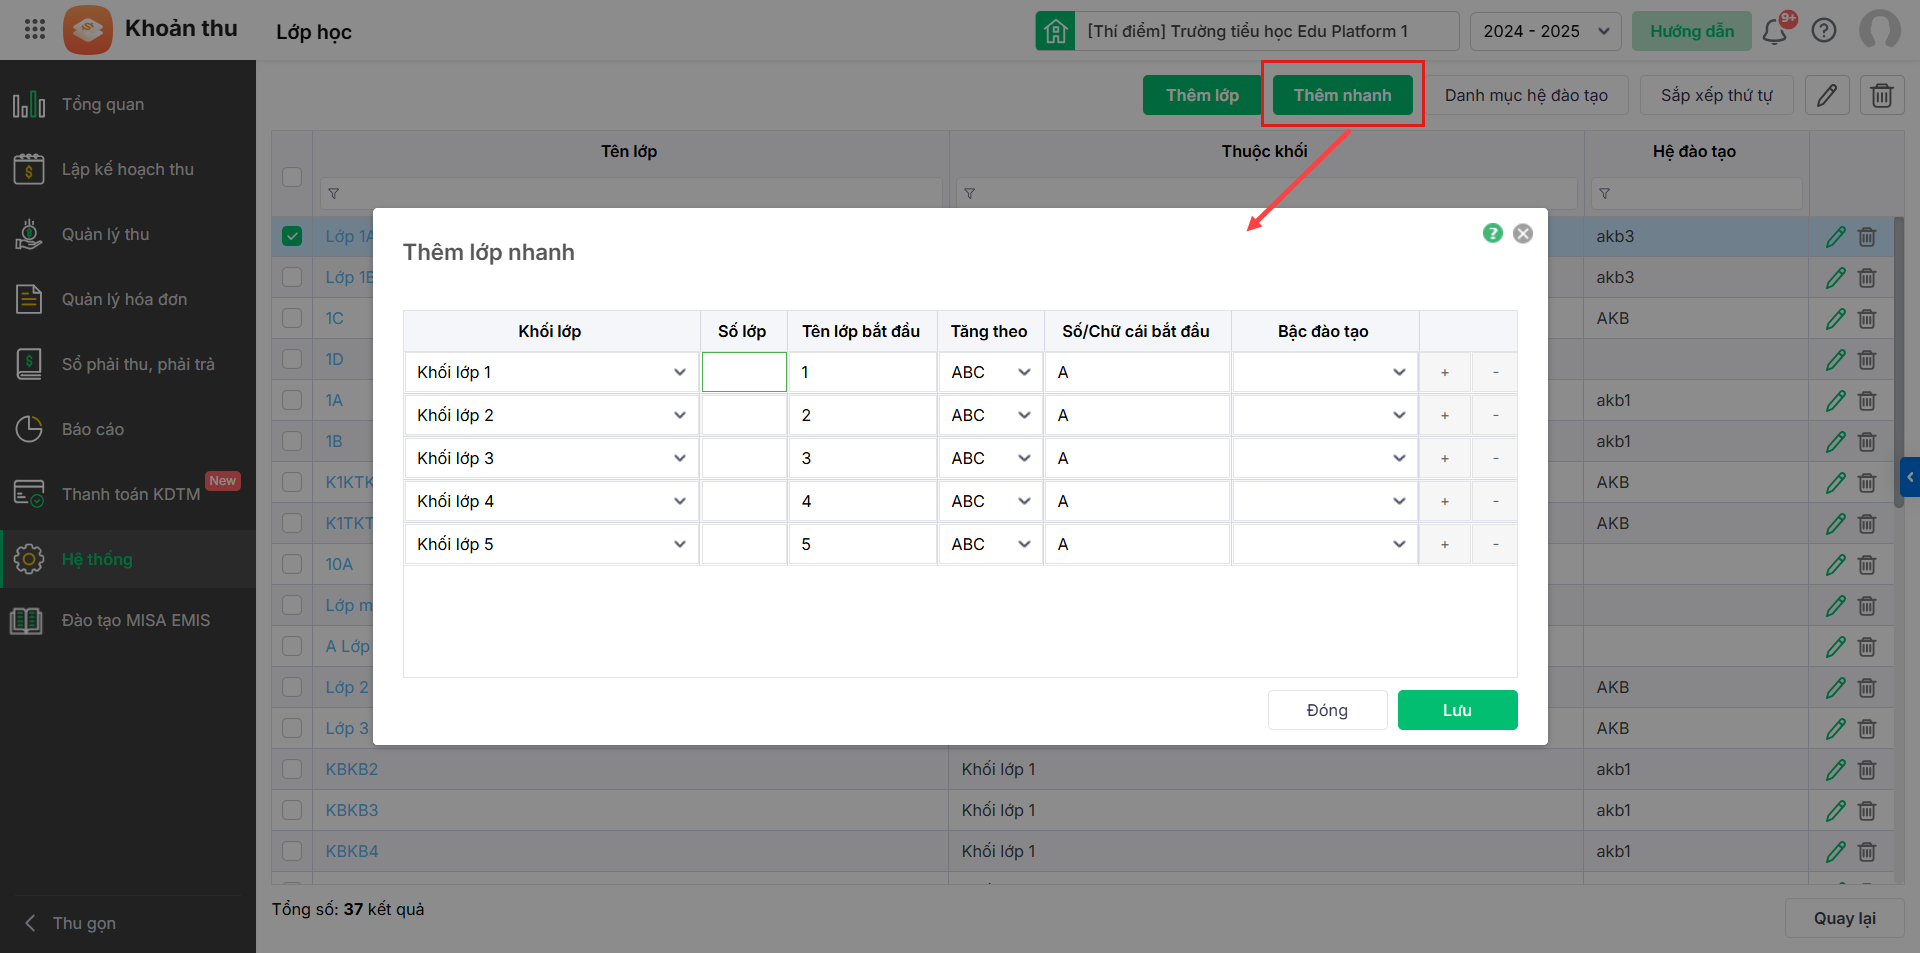1920x953 pixels.
Task: Check the 1C row checkbox
Action: coord(292,318)
